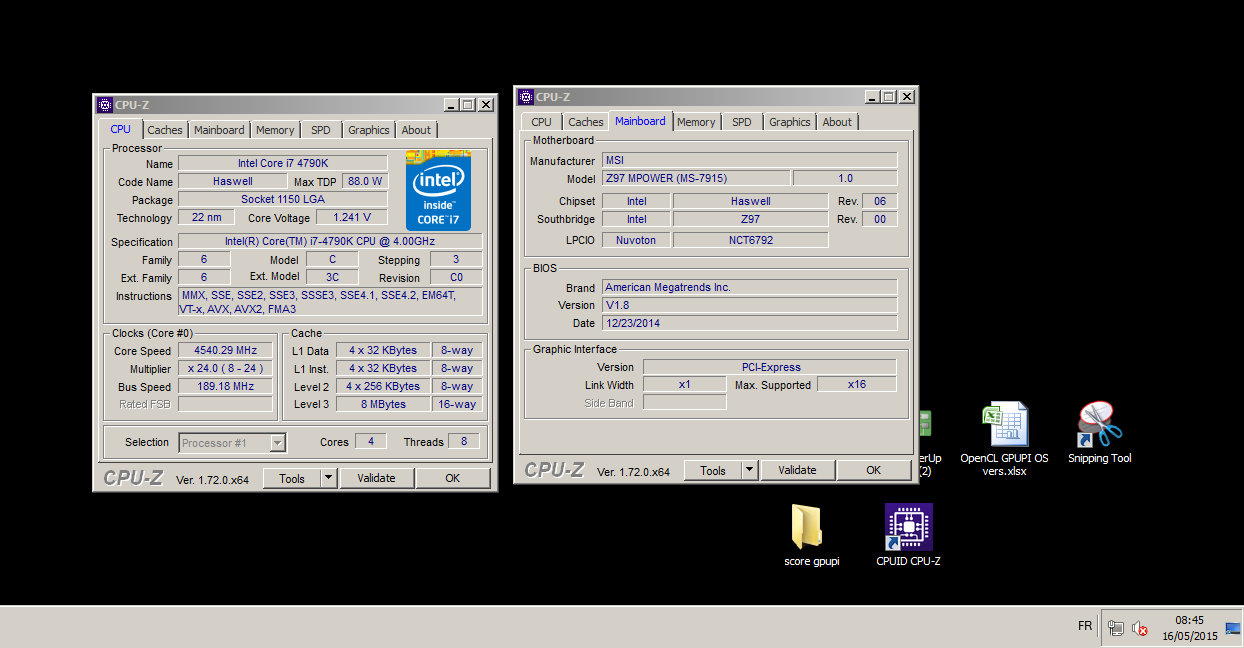Open the taskbar clock showing 08:45
Image resolution: width=1244 pixels, height=648 pixels.
[x=1189, y=628]
